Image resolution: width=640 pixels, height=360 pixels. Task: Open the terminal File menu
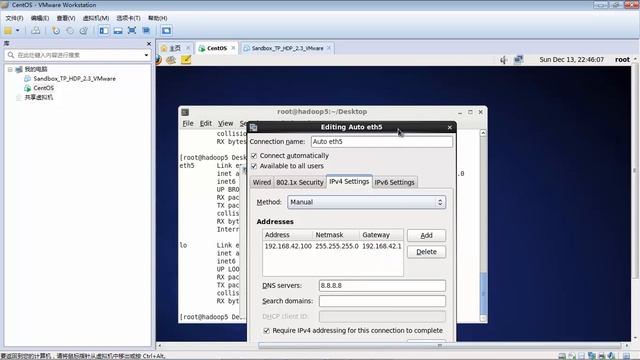point(188,123)
